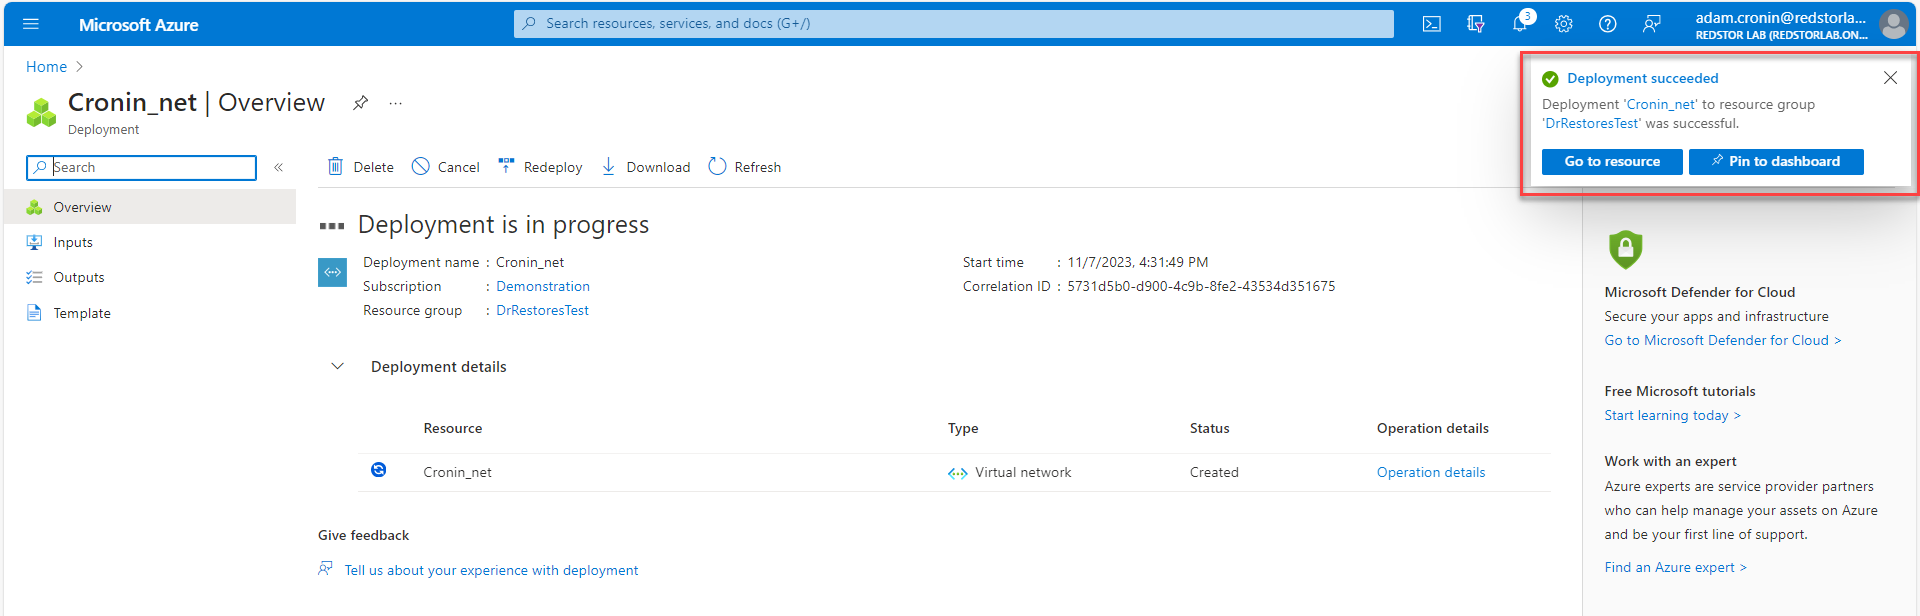Open portal settings gear
This screenshot has height=616, width=1920.
(x=1564, y=24)
